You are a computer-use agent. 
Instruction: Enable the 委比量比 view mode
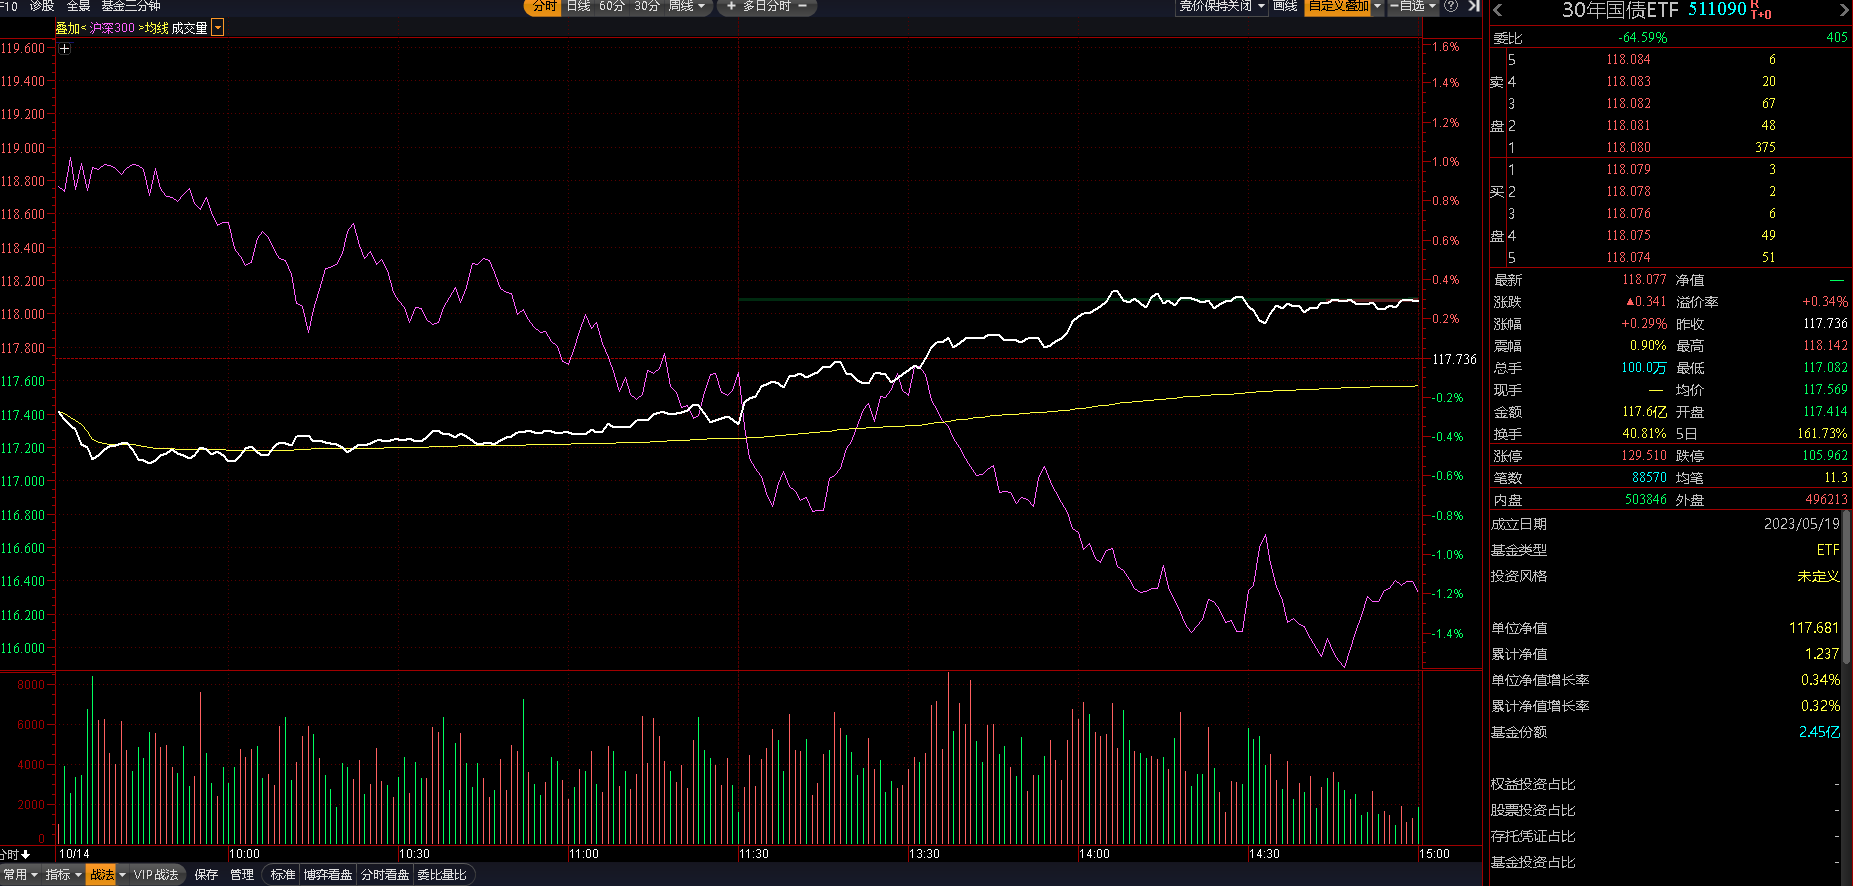(x=442, y=875)
